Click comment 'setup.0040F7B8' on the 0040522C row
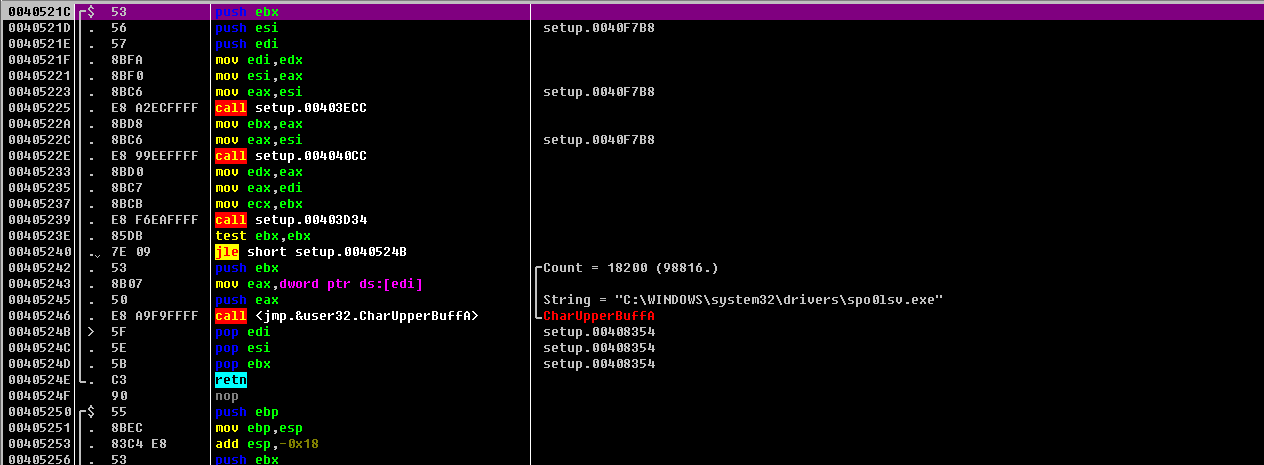 point(599,140)
